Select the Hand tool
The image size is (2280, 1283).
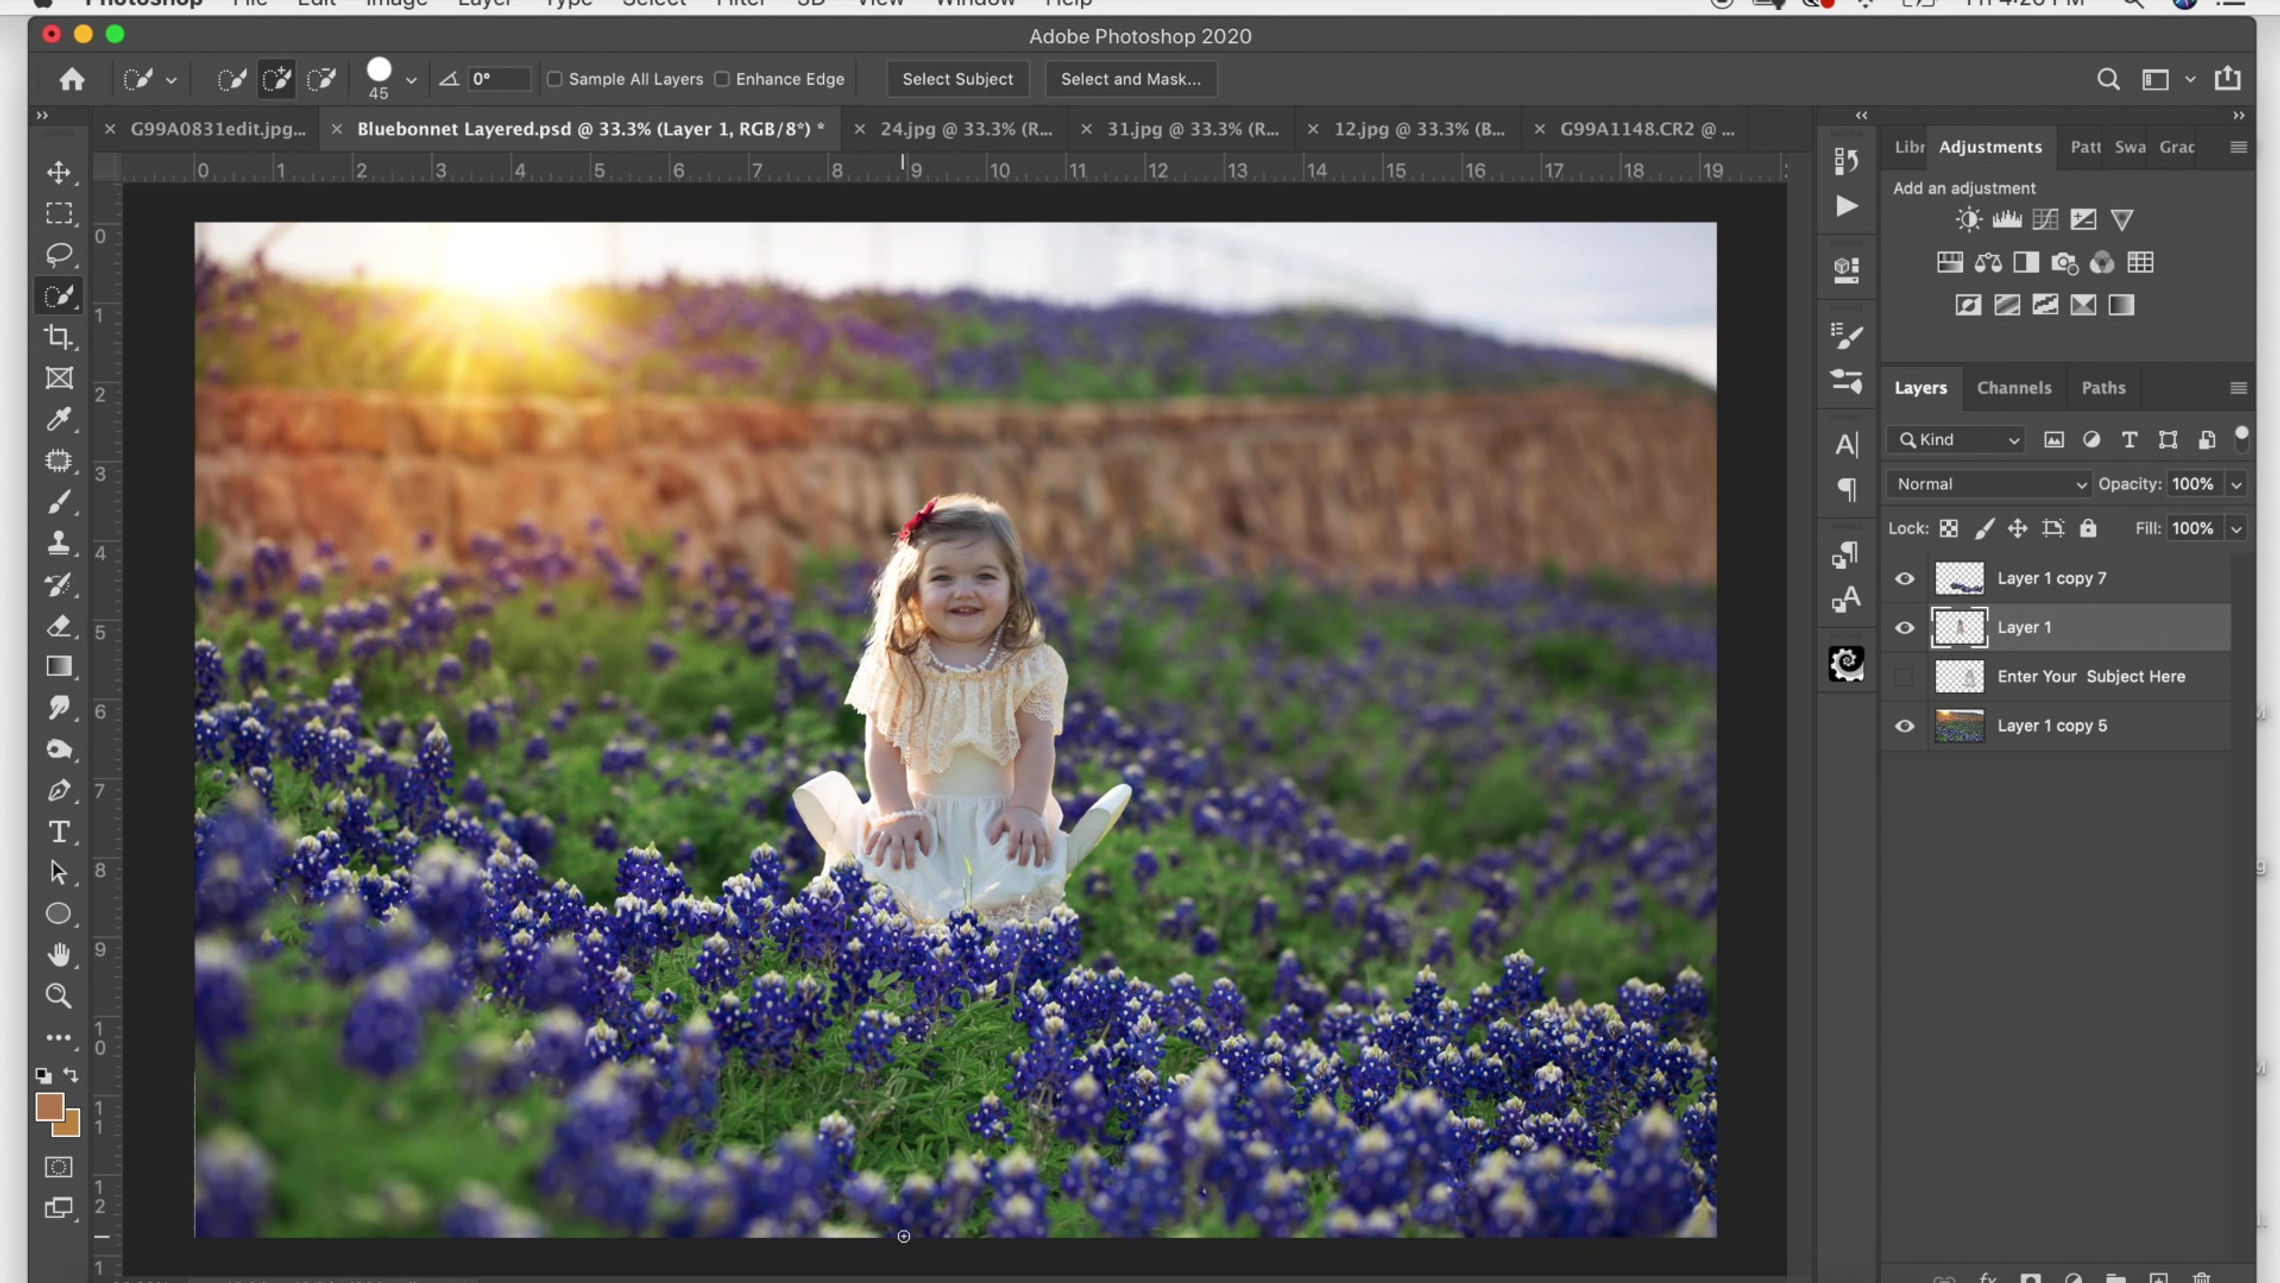pos(59,955)
